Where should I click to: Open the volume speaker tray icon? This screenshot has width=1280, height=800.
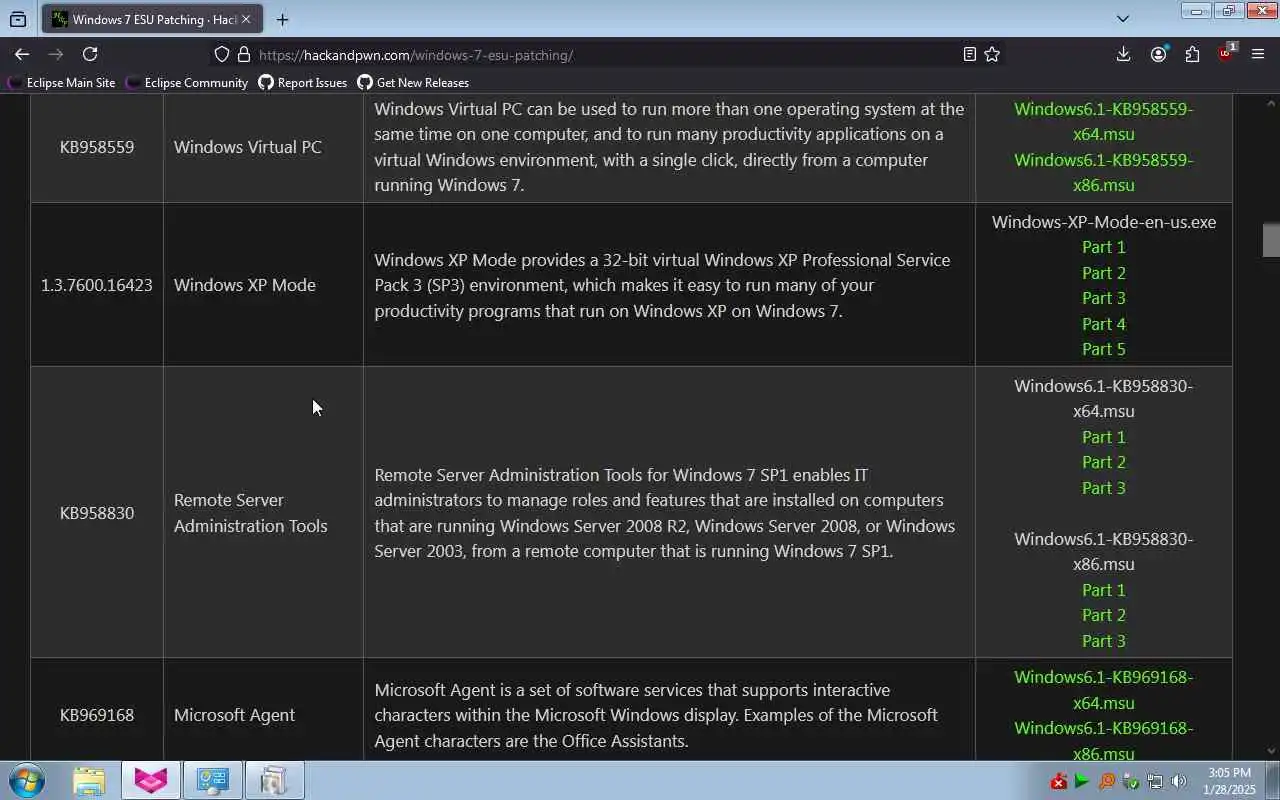(1179, 782)
